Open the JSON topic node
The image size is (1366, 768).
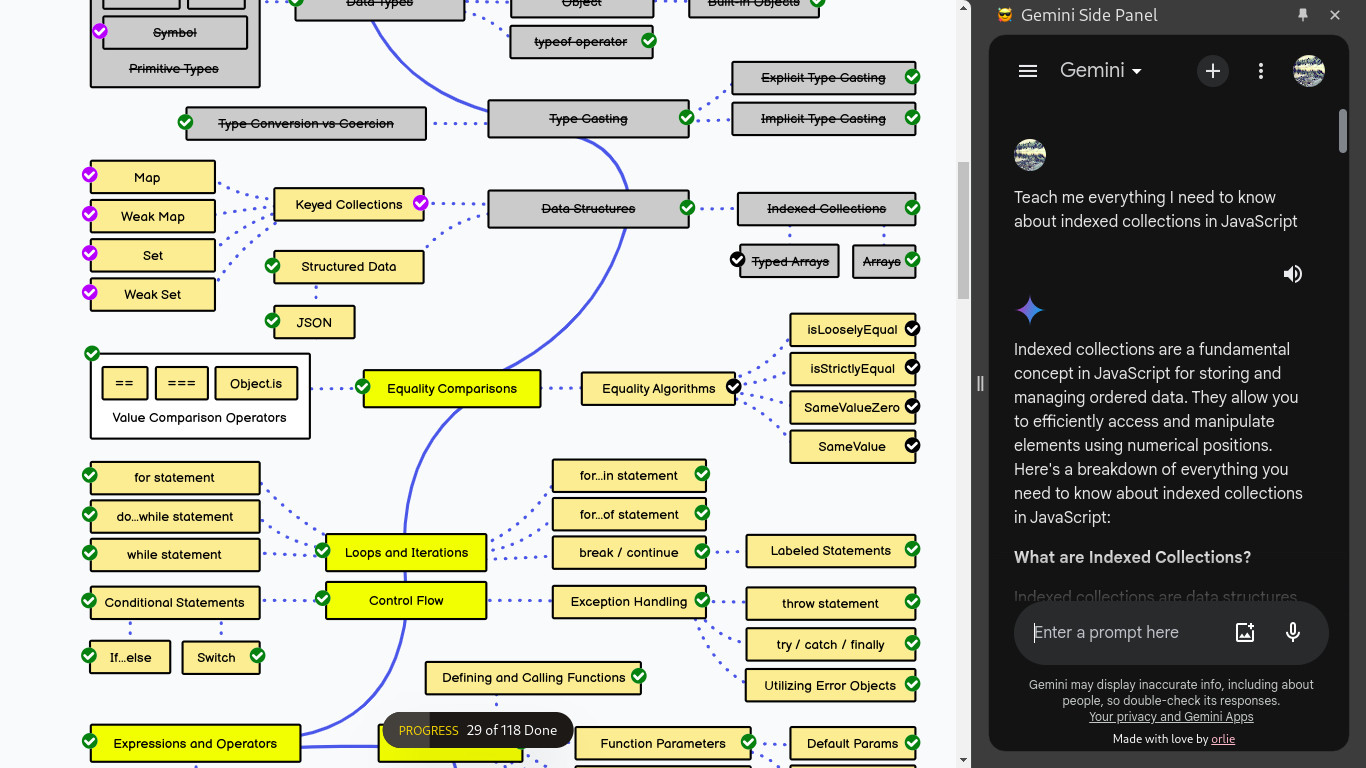[x=314, y=323]
